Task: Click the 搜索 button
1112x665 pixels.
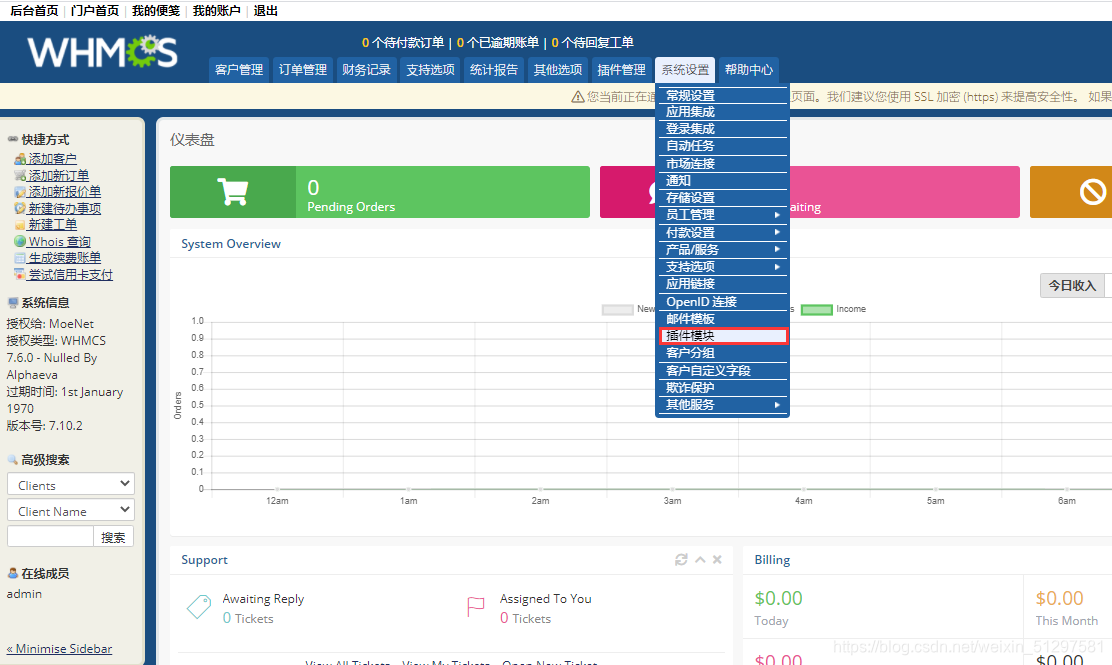Action: coord(113,536)
